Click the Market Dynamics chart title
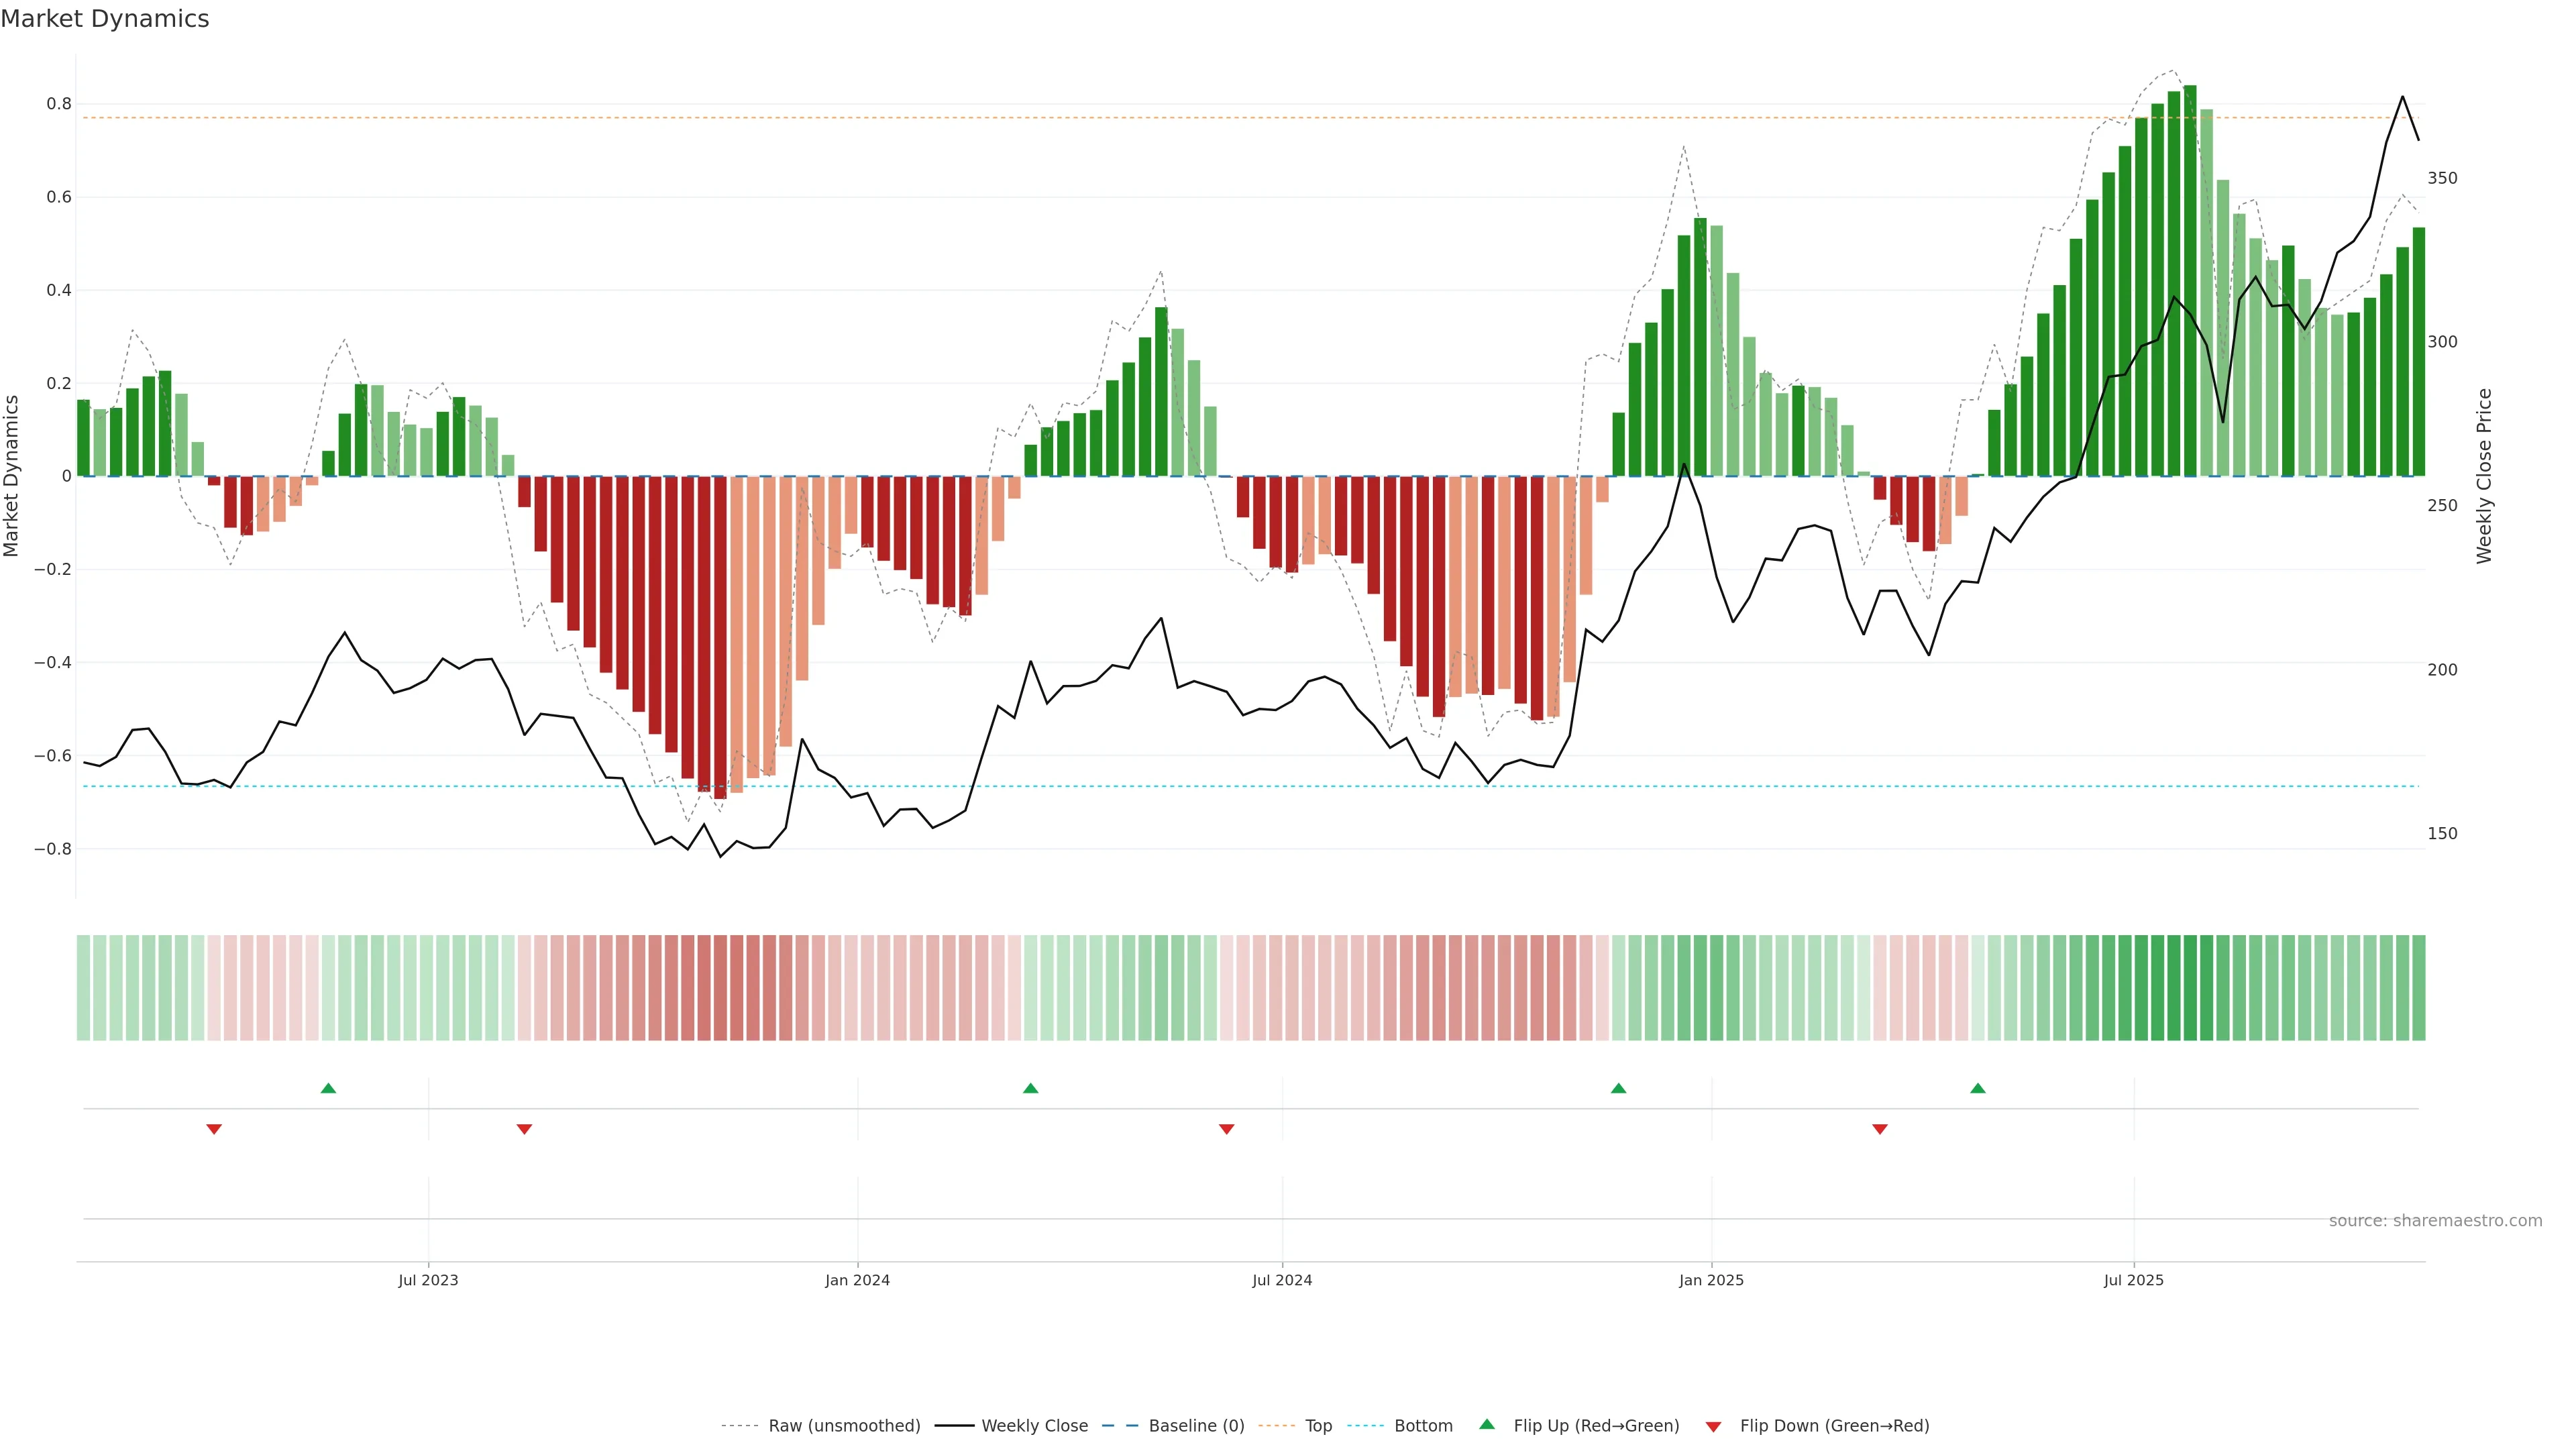Viewport: 2576px width, 1449px height. coord(105,19)
